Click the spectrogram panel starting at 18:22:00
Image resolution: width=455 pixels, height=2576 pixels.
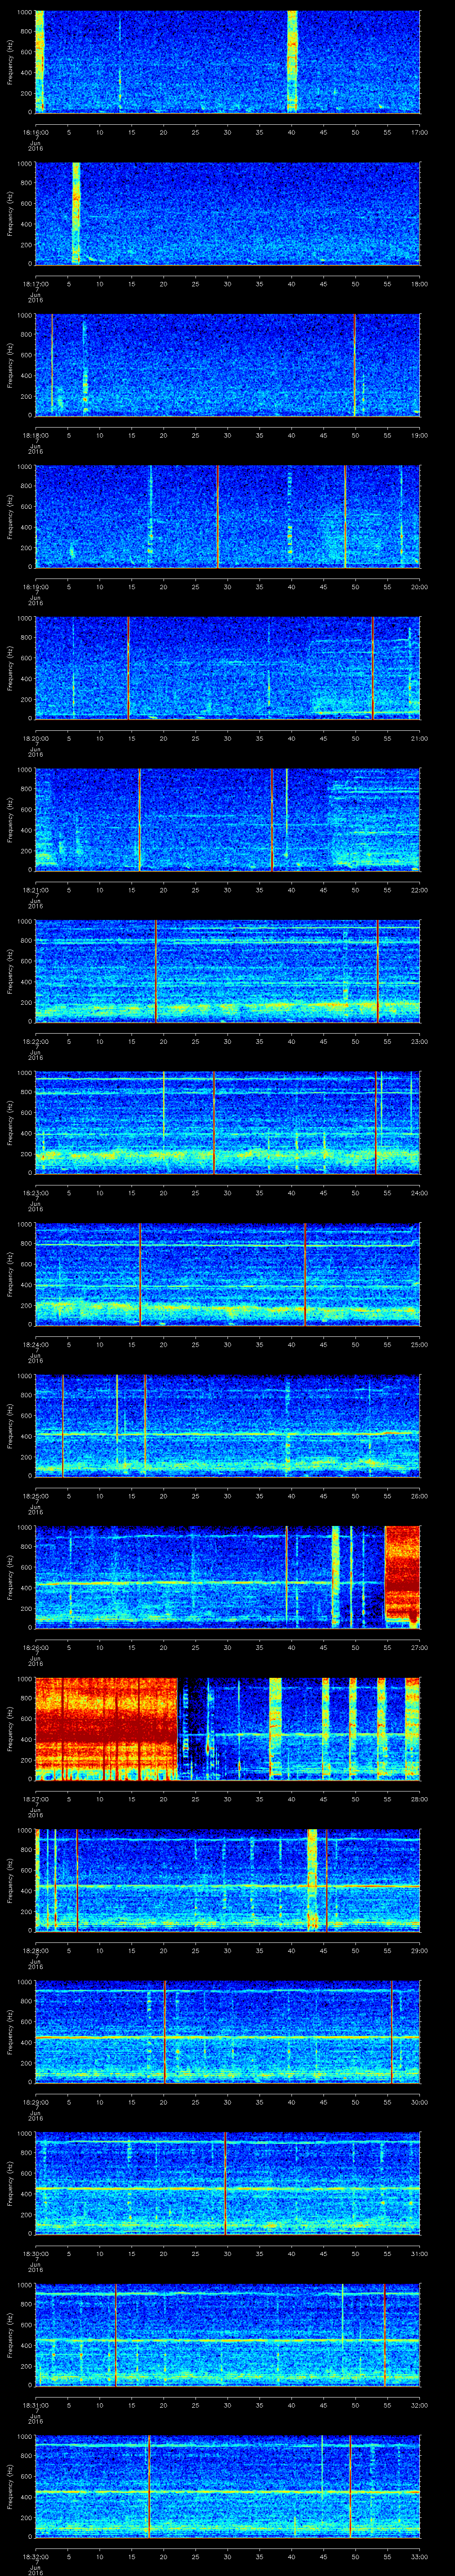click(x=227, y=972)
